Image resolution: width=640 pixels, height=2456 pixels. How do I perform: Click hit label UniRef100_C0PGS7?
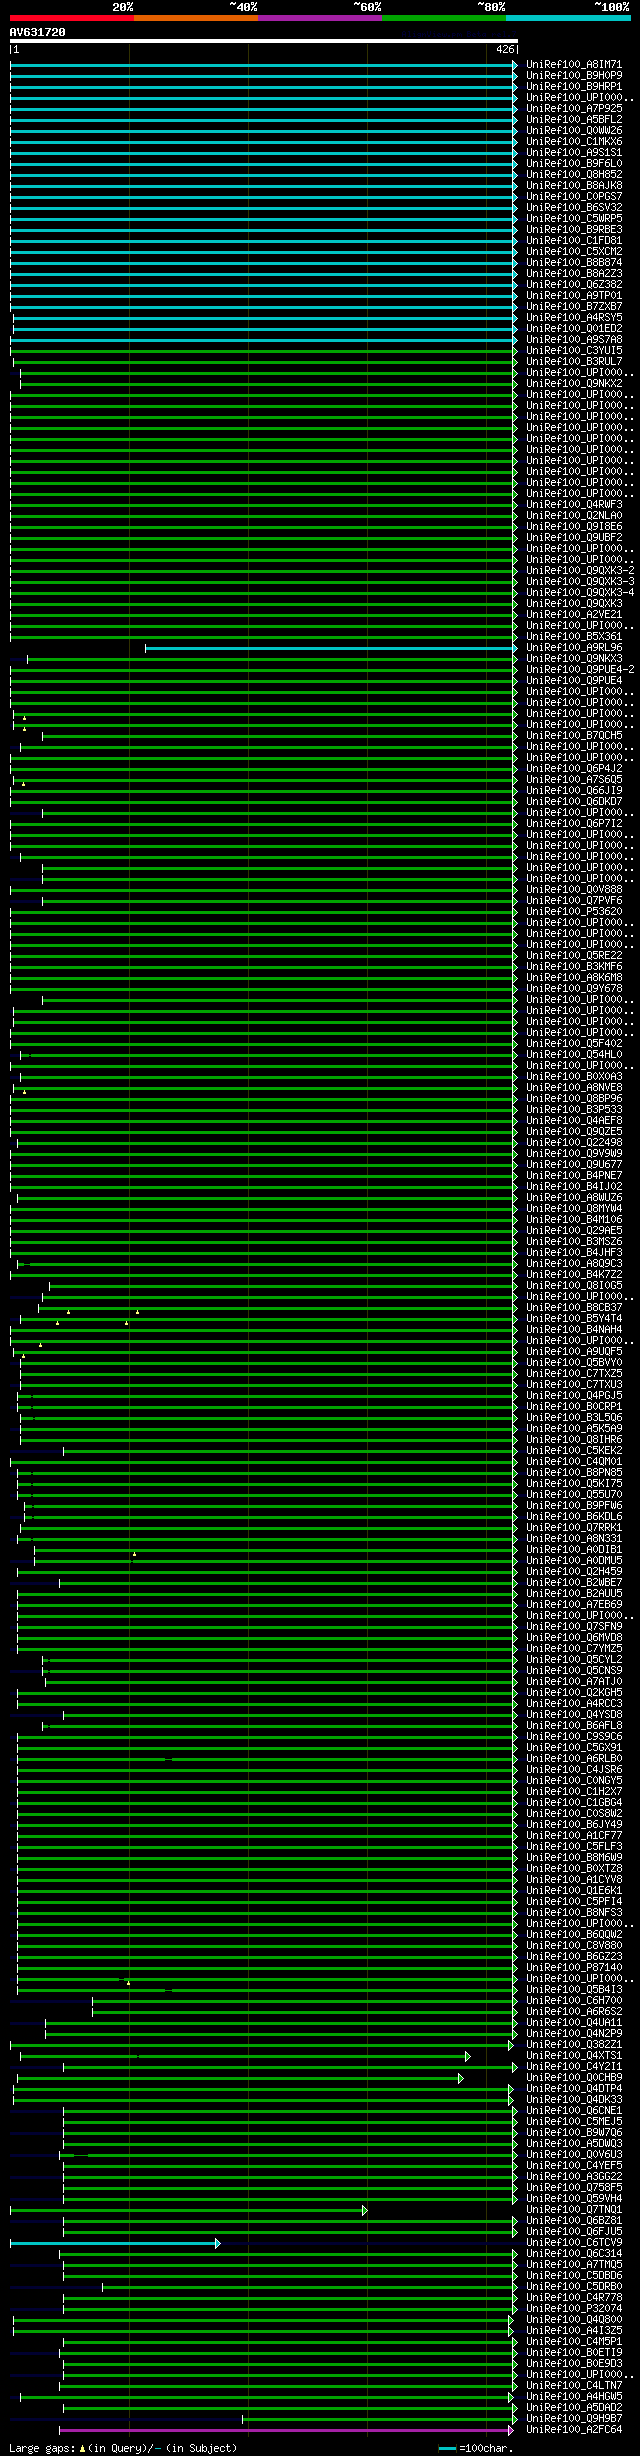574,197
